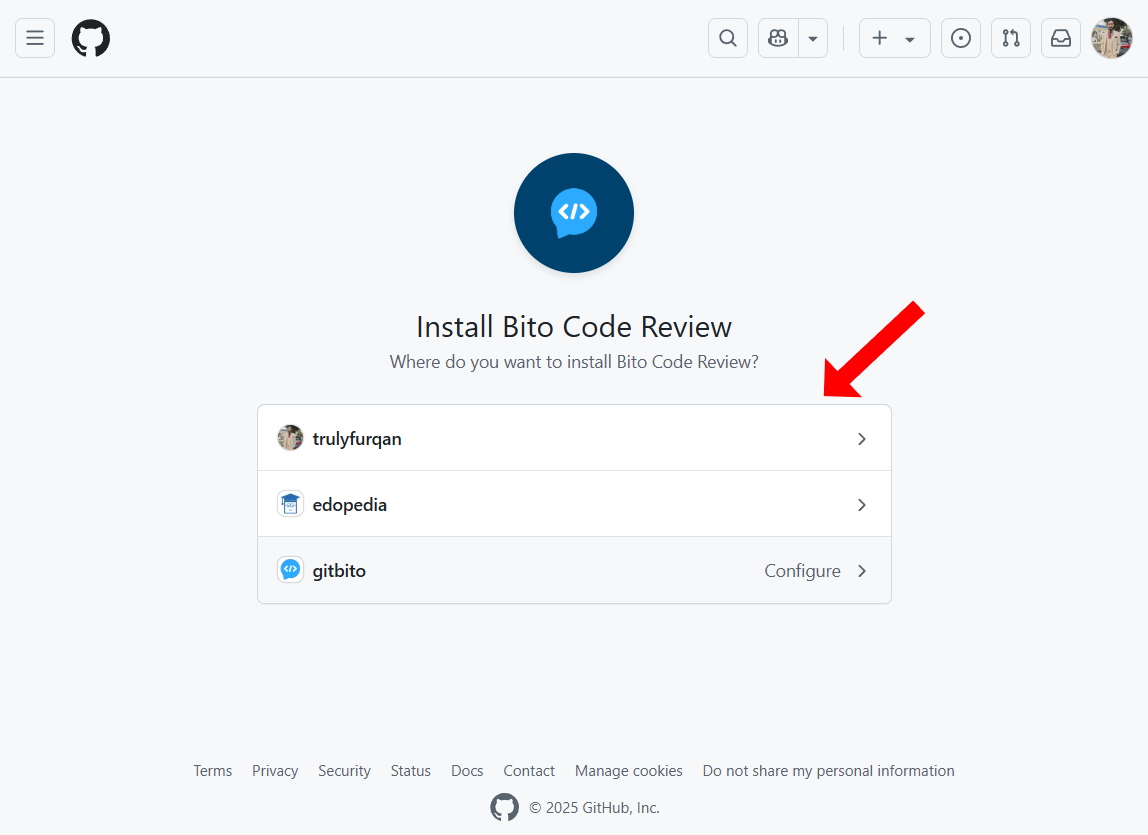This screenshot has width=1148, height=835.
Task: Click the chevron next to edopedia
Action: coord(862,505)
